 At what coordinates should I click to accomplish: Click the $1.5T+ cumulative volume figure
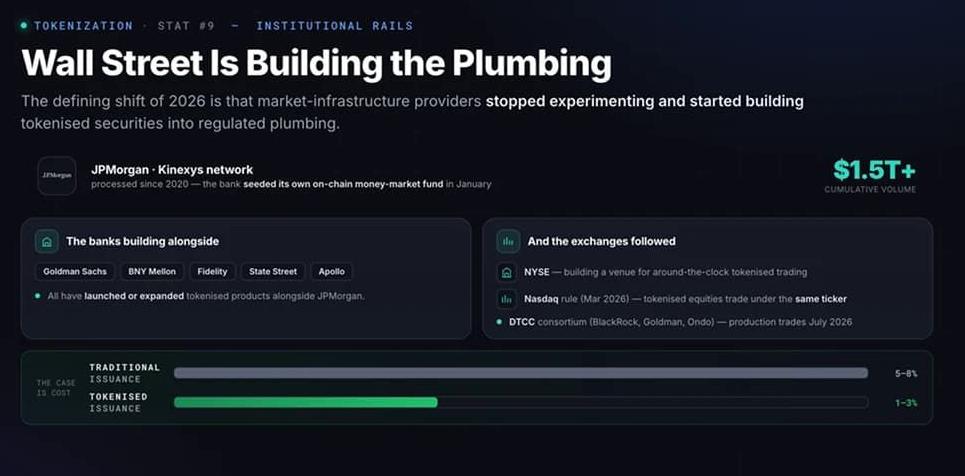(x=874, y=170)
